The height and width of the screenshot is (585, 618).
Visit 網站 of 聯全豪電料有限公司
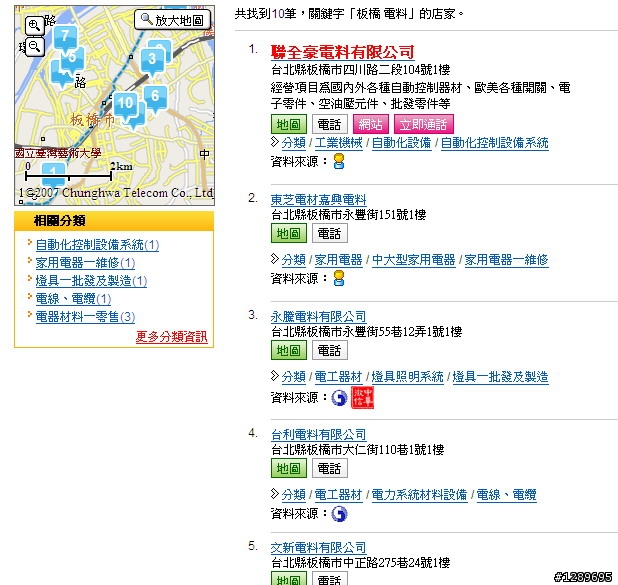(x=371, y=125)
